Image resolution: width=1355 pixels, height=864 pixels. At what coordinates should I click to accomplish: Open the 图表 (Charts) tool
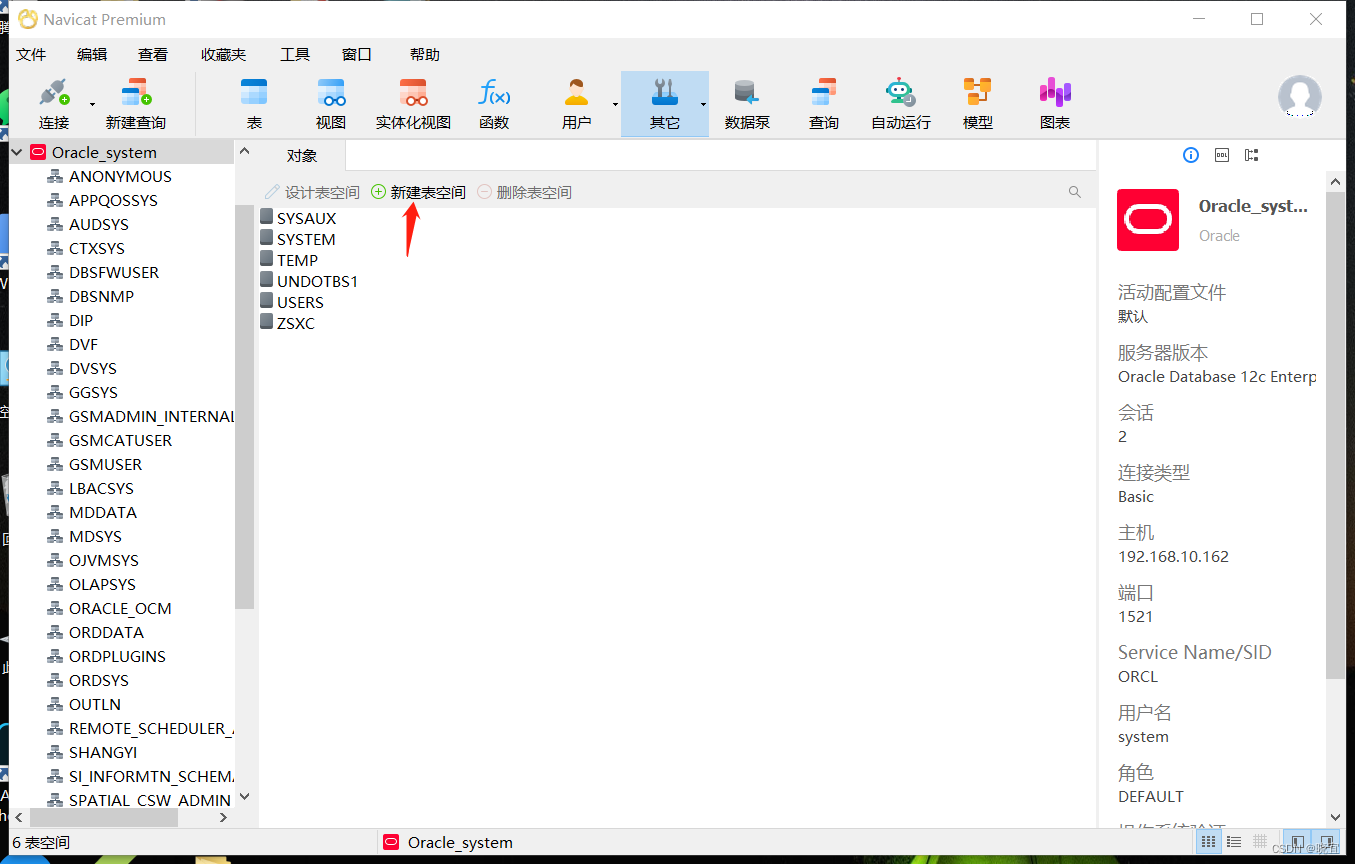coord(1055,104)
